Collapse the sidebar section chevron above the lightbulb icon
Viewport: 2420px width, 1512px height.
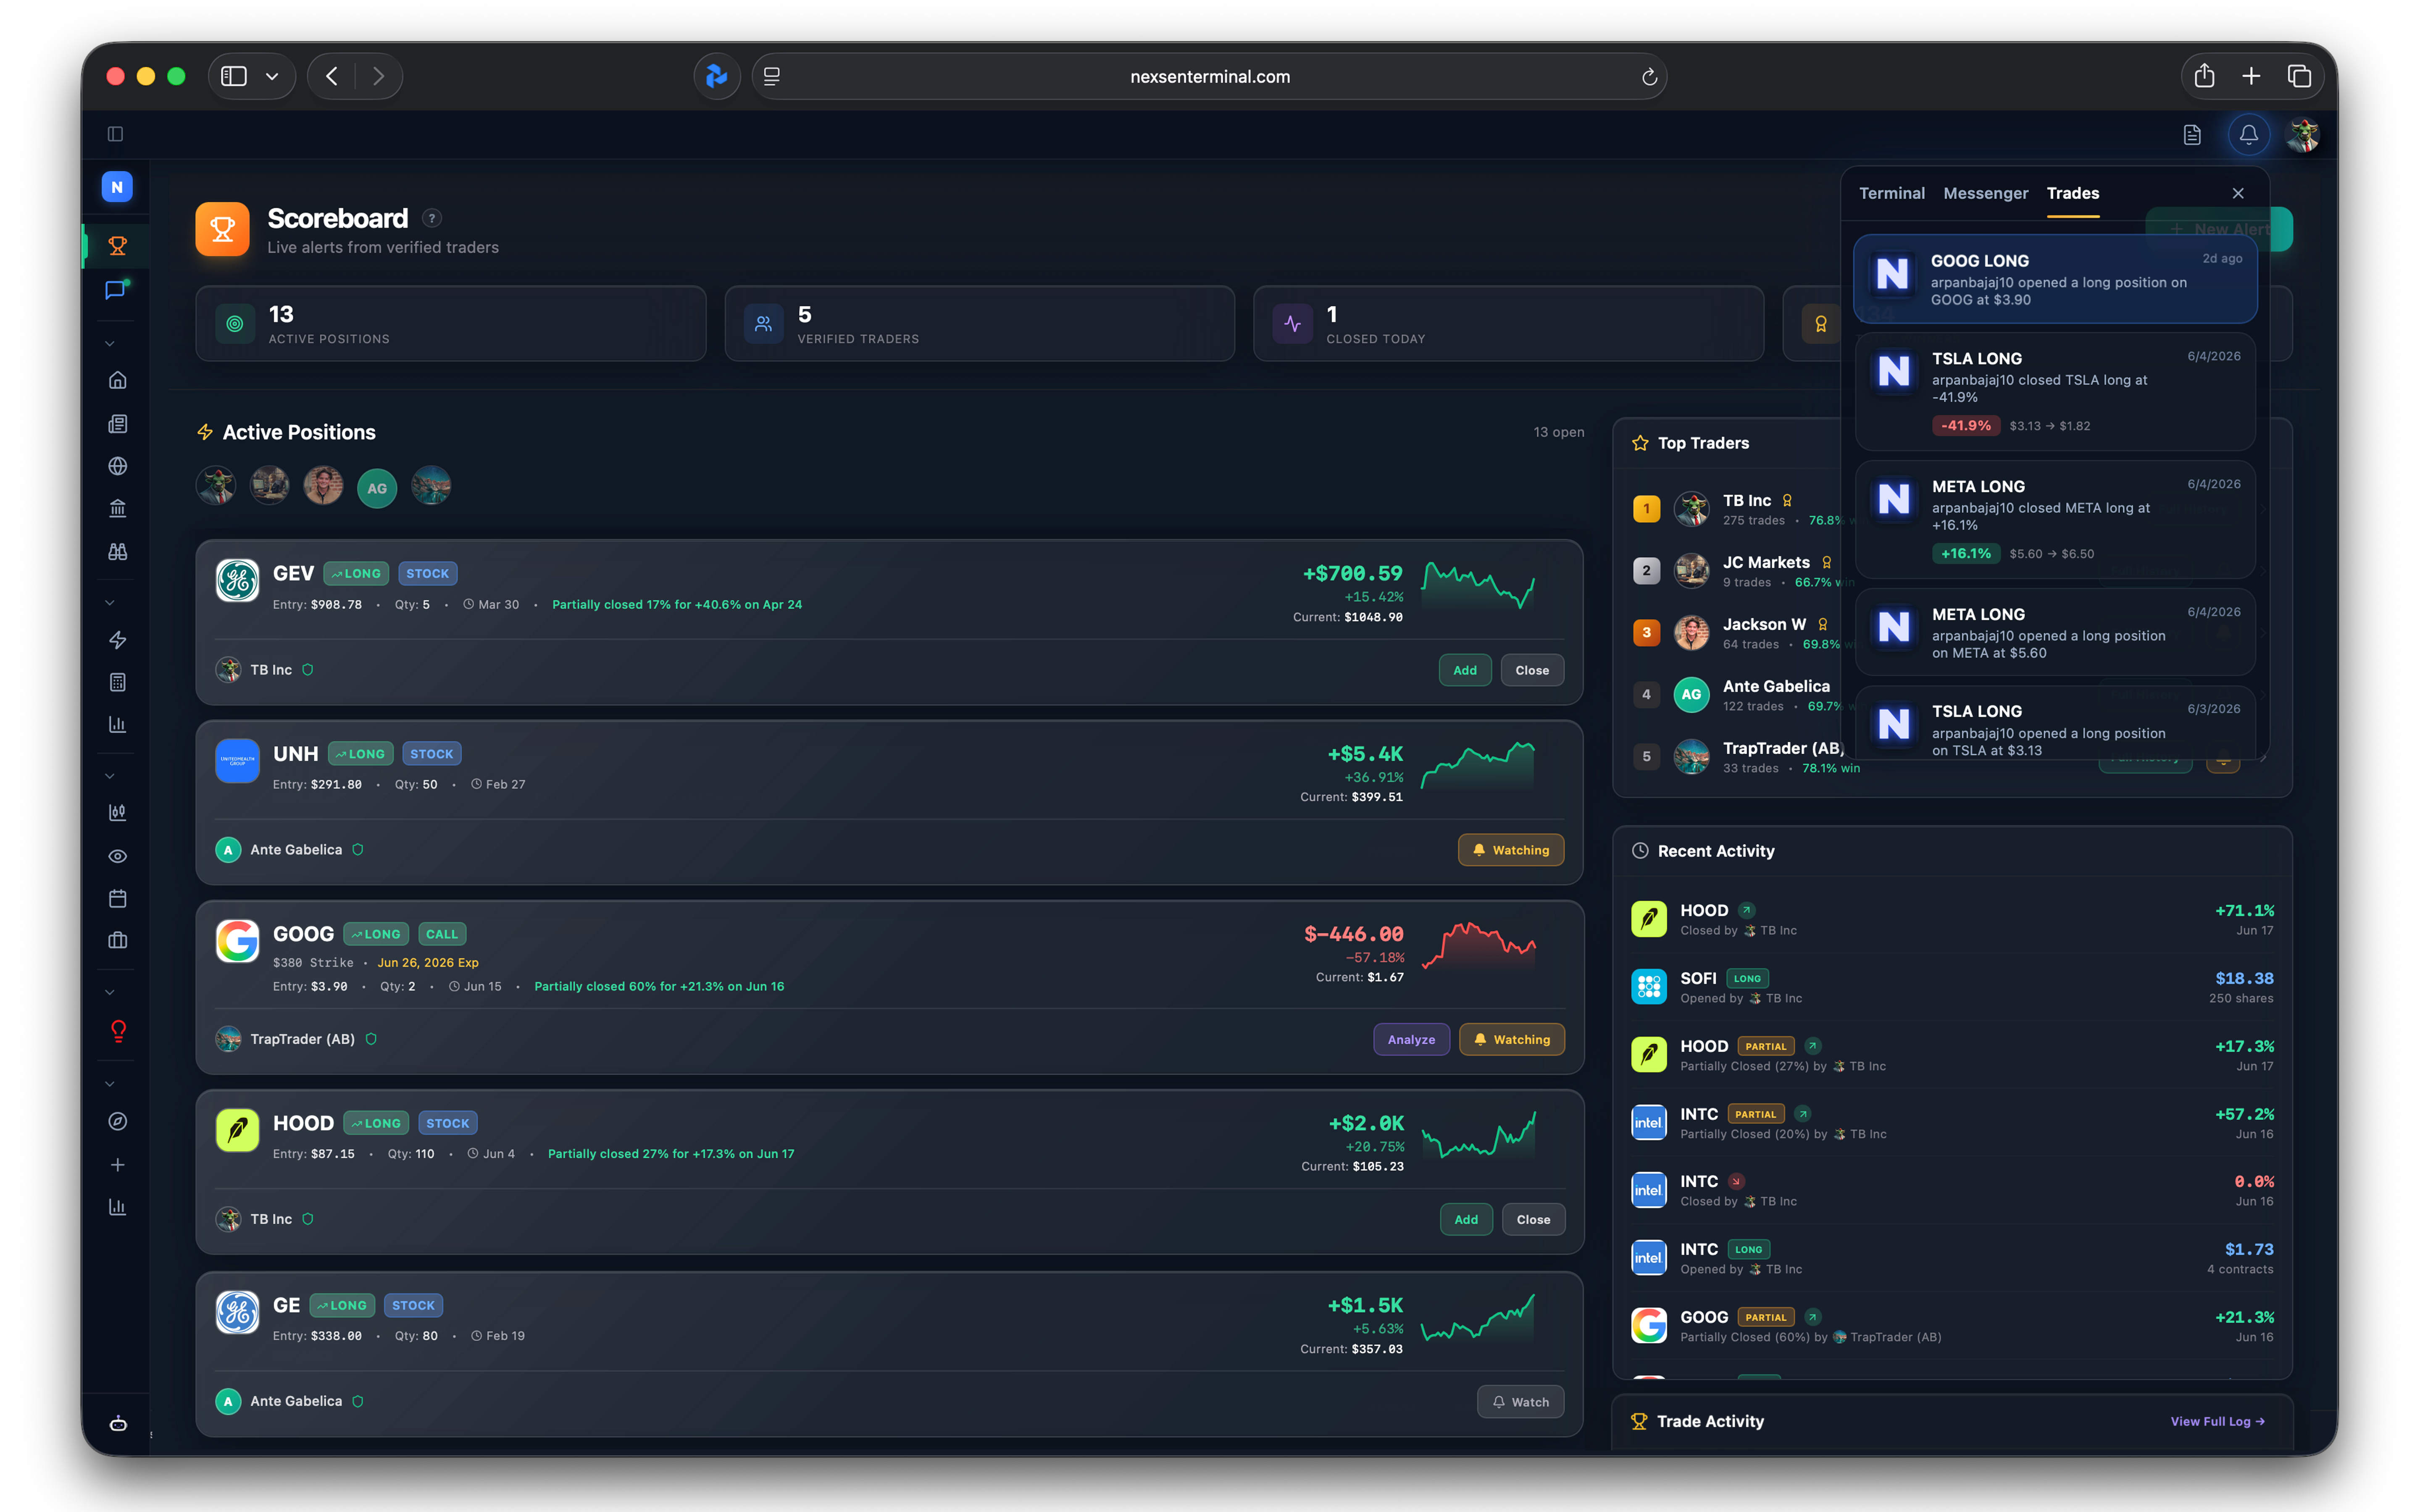110,993
